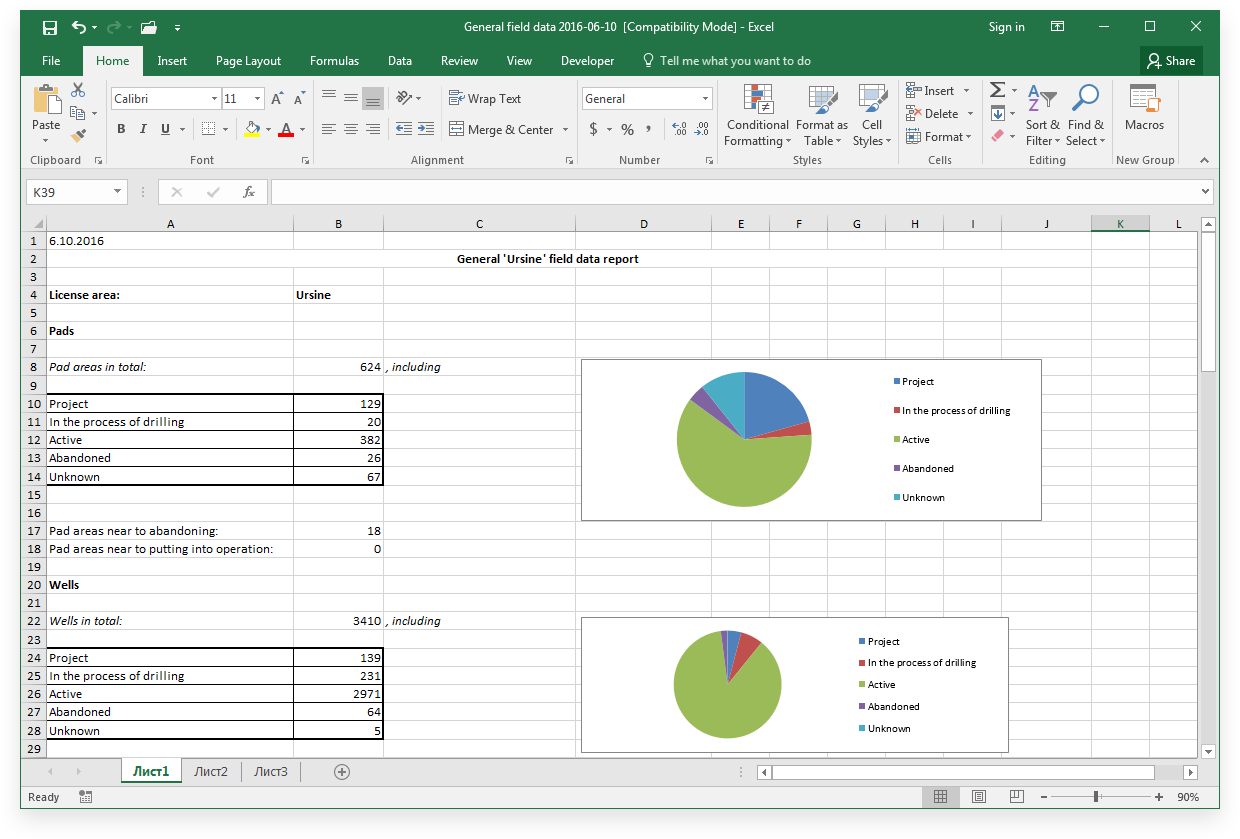Open font color dropdown arrow
1240x839 pixels.
[303, 129]
